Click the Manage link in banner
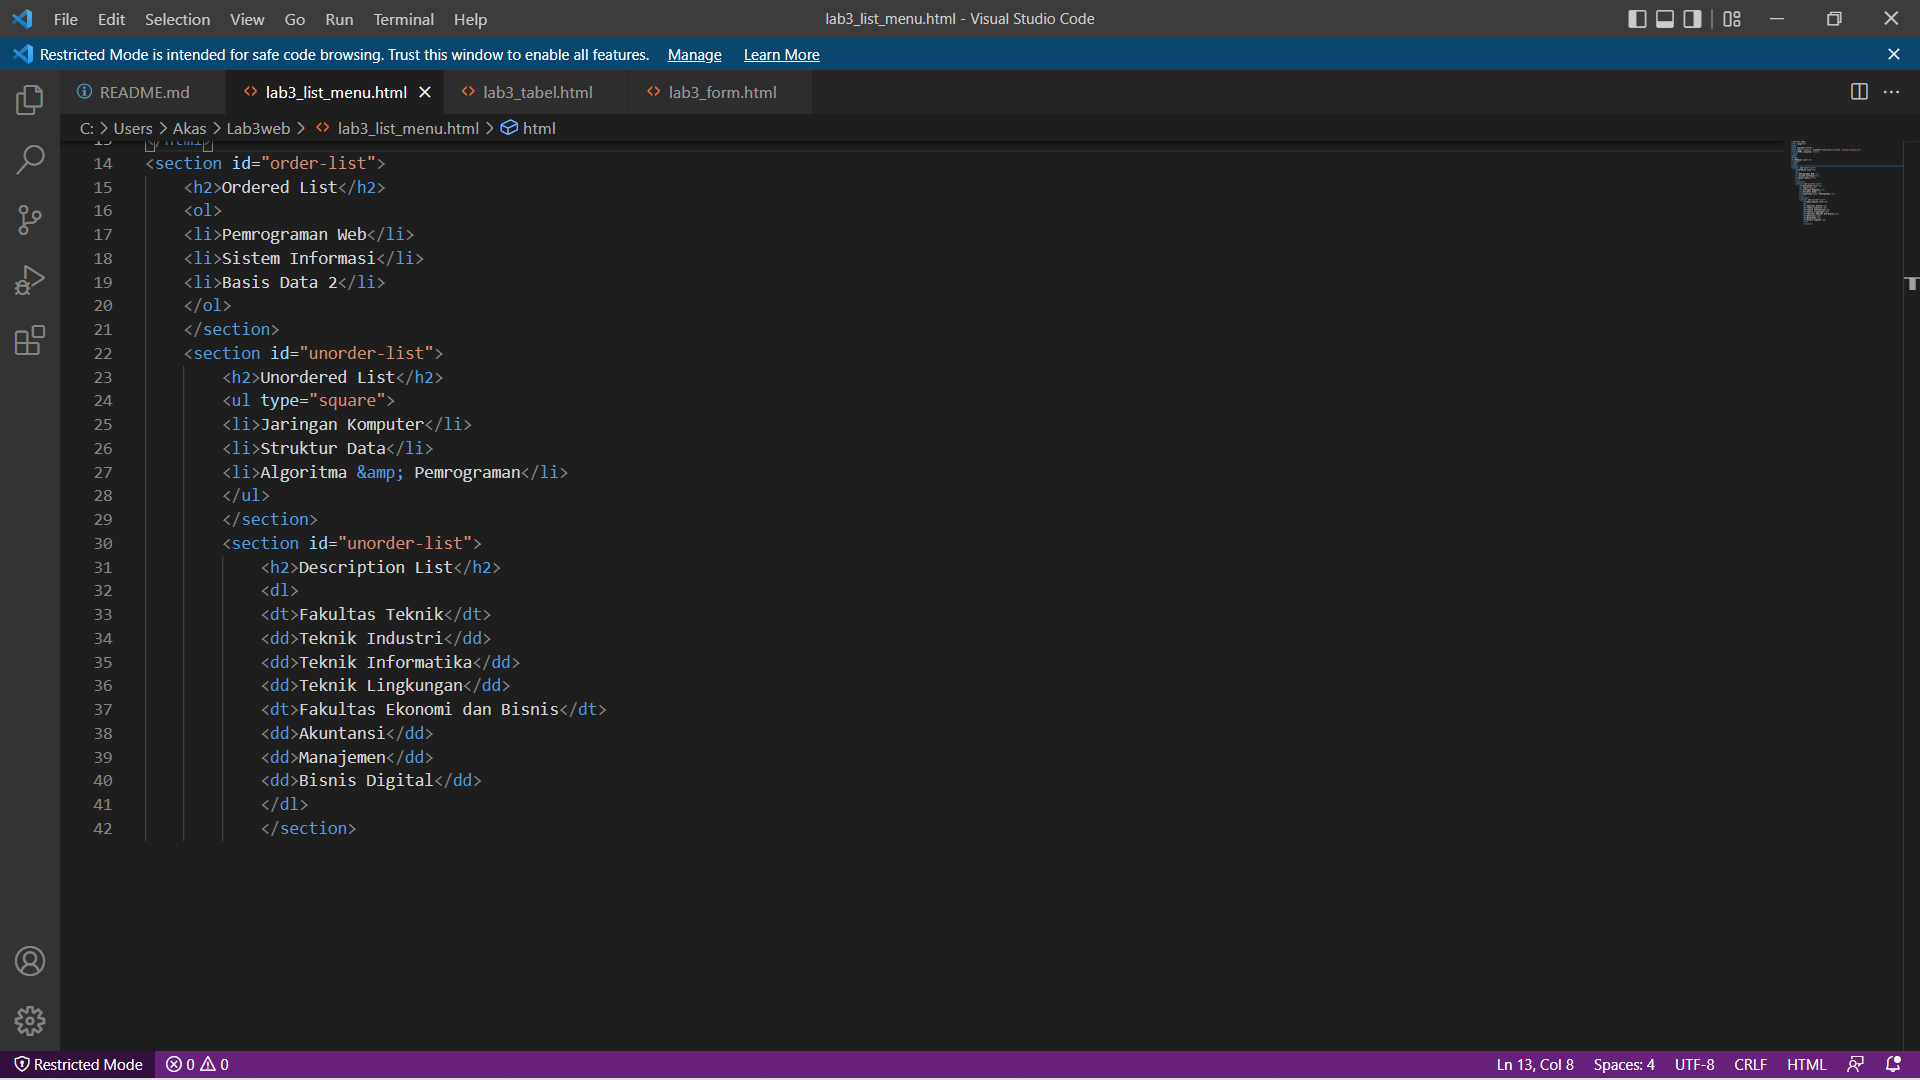The height and width of the screenshot is (1080, 1920). pos(693,55)
